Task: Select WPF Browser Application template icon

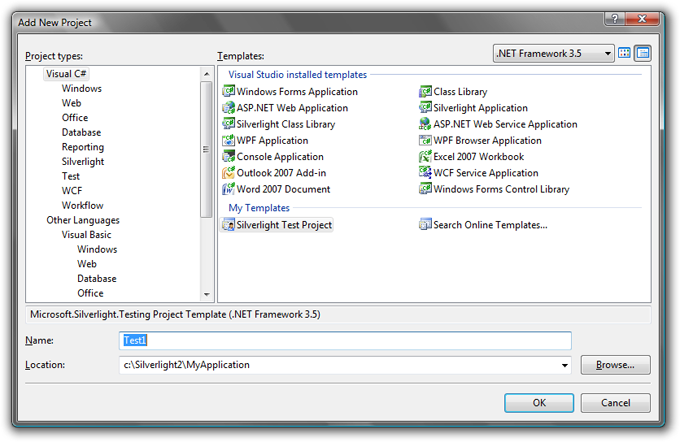Action: click(x=425, y=140)
